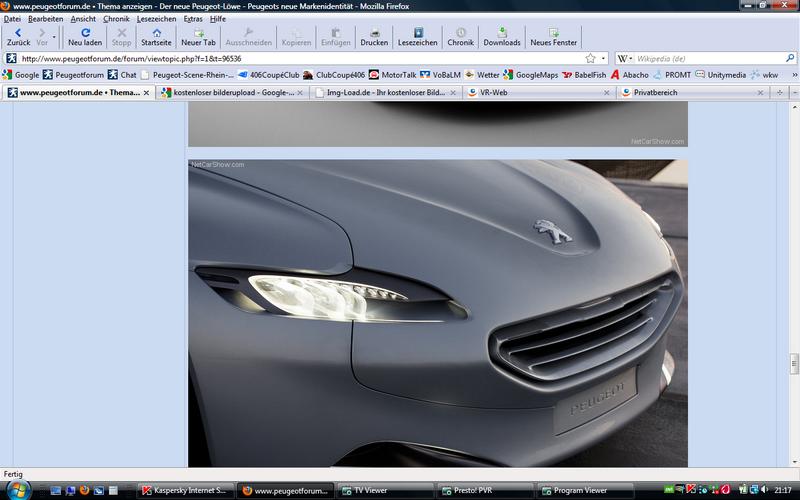This screenshot has width=800, height=500.
Task: Open the Ansicht menu
Action: coord(83,19)
